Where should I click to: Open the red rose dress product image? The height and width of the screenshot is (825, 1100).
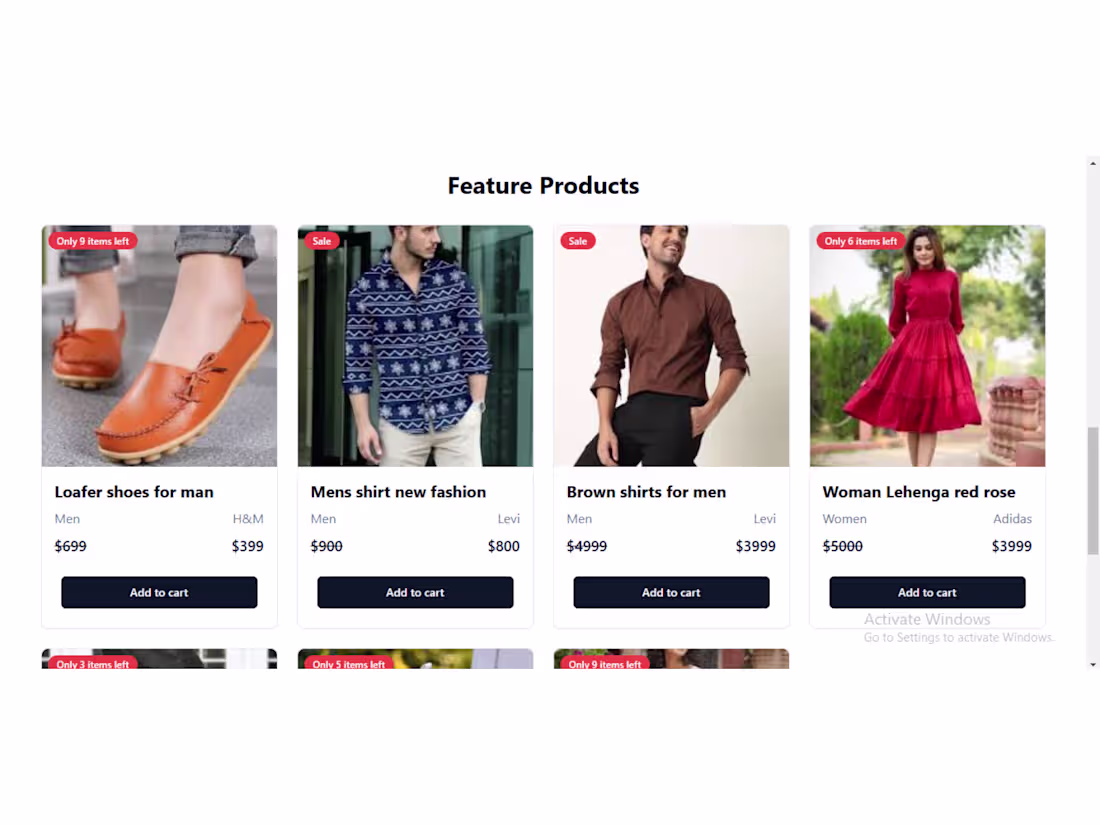coord(927,345)
